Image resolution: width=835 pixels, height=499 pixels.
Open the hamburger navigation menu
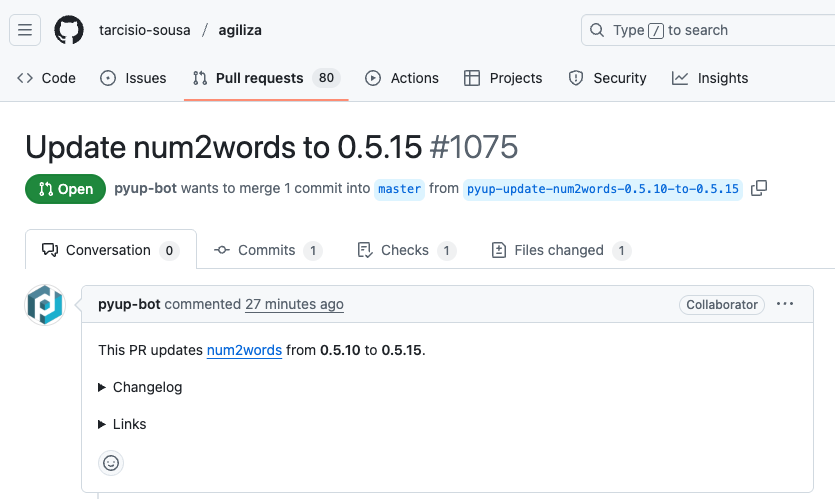tap(25, 30)
